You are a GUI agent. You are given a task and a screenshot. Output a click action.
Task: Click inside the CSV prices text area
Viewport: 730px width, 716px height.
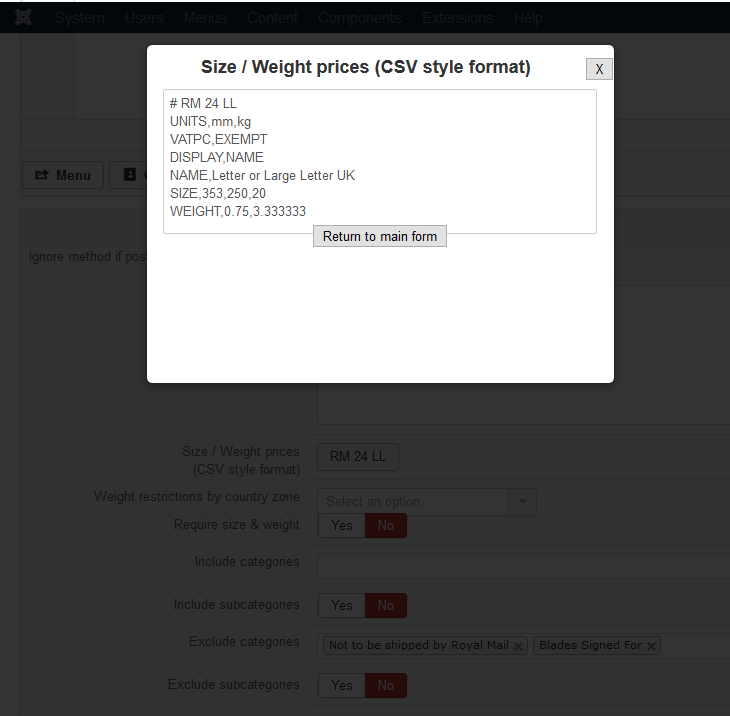tap(380, 162)
